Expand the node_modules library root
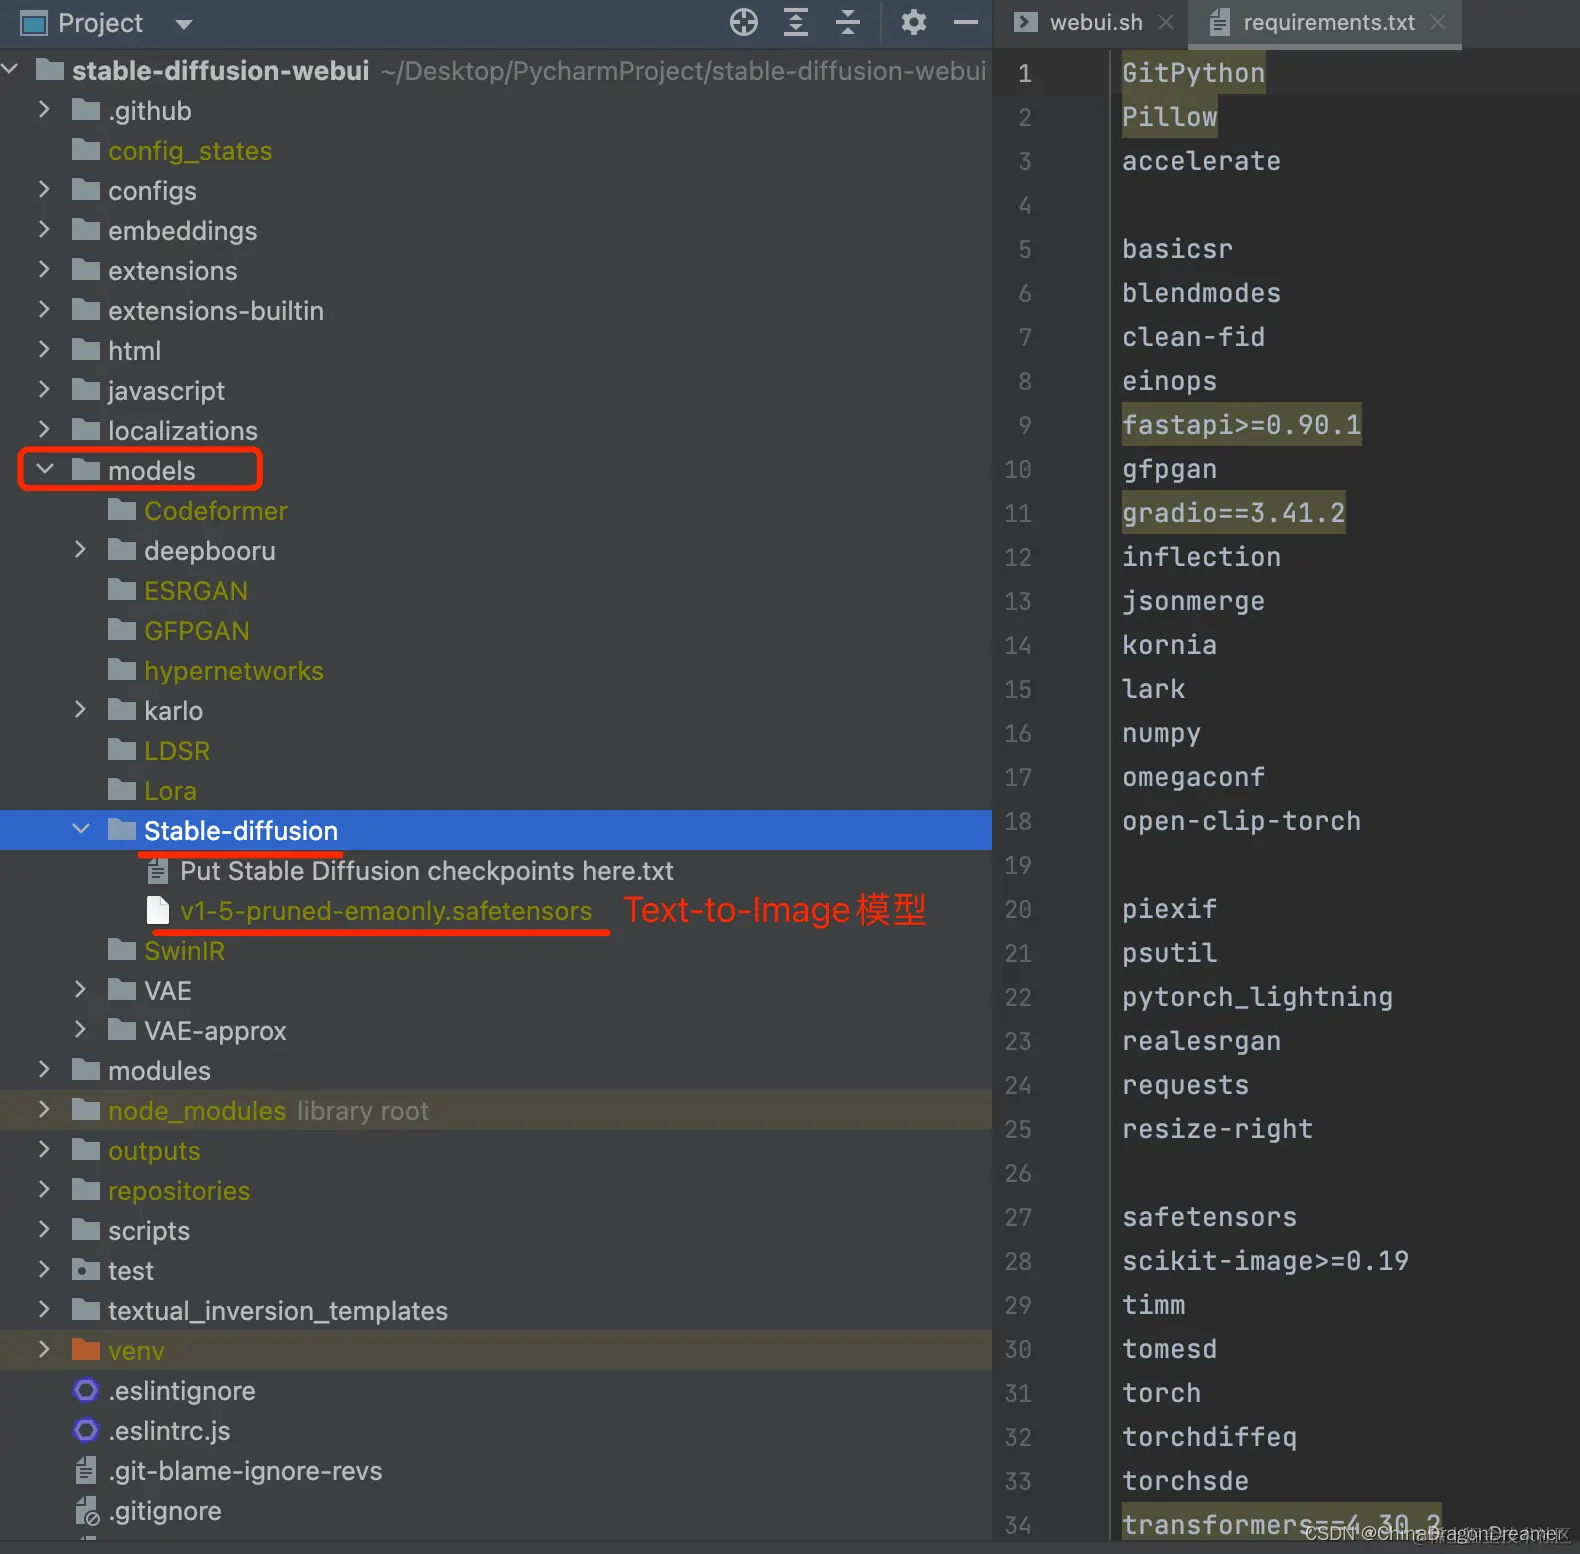Screen dimensions: 1580x1554 pos(44,1109)
